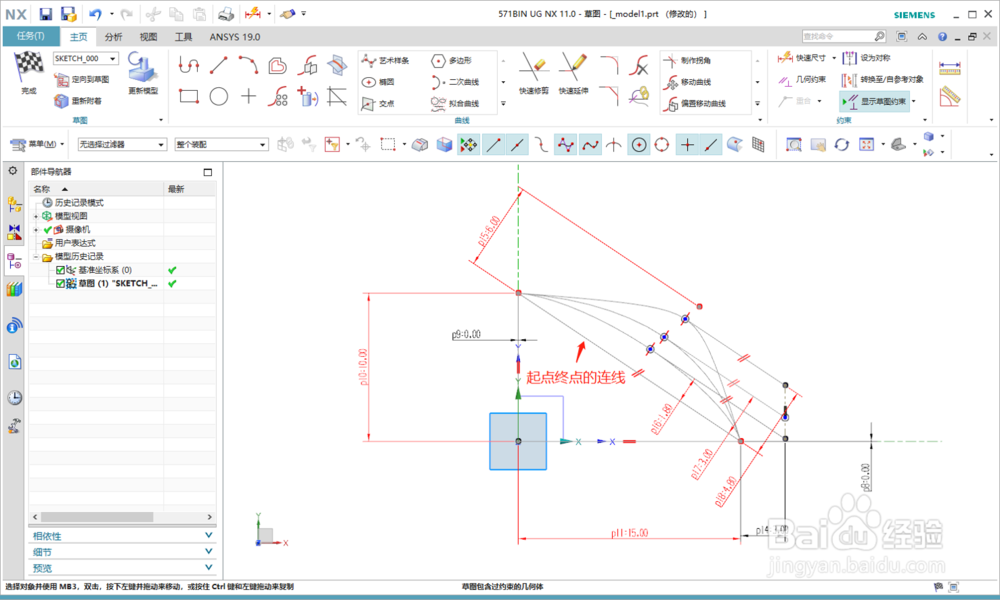Select the Point plus tool
The width and height of the screenshot is (1000, 600).
(x=248, y=96)
